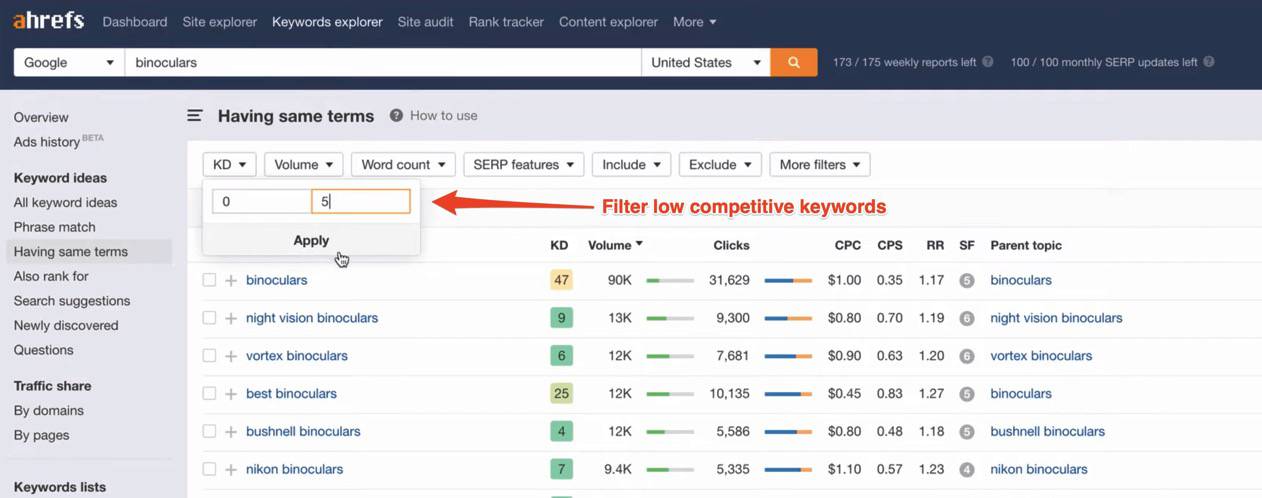Select the best binoculars row checkbox

pyautogui.click(x=209, y=394)
